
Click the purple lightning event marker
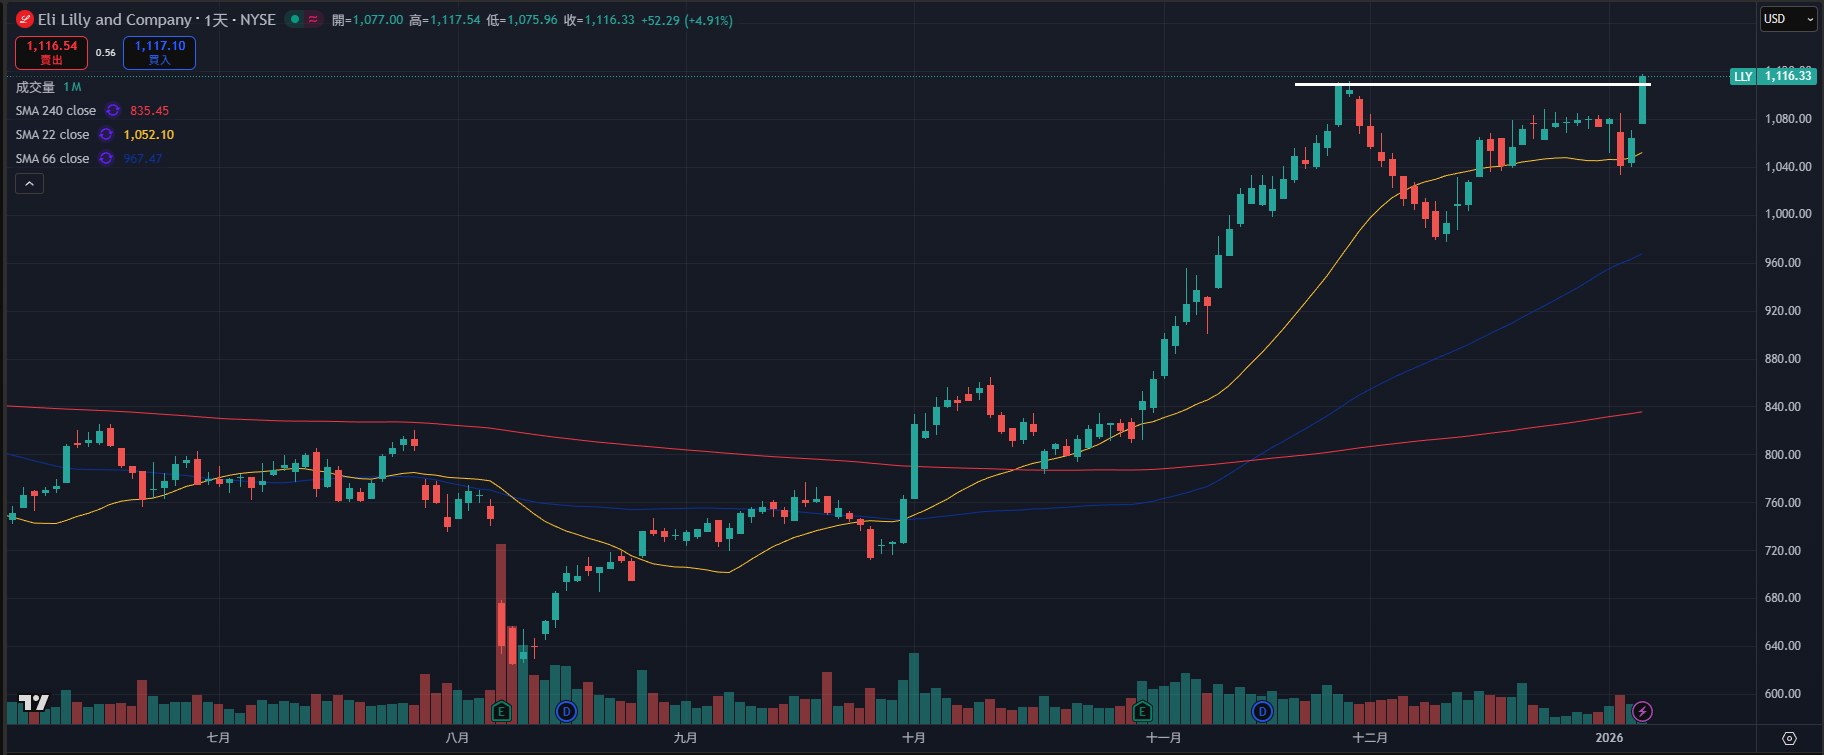click(1642, 712)
